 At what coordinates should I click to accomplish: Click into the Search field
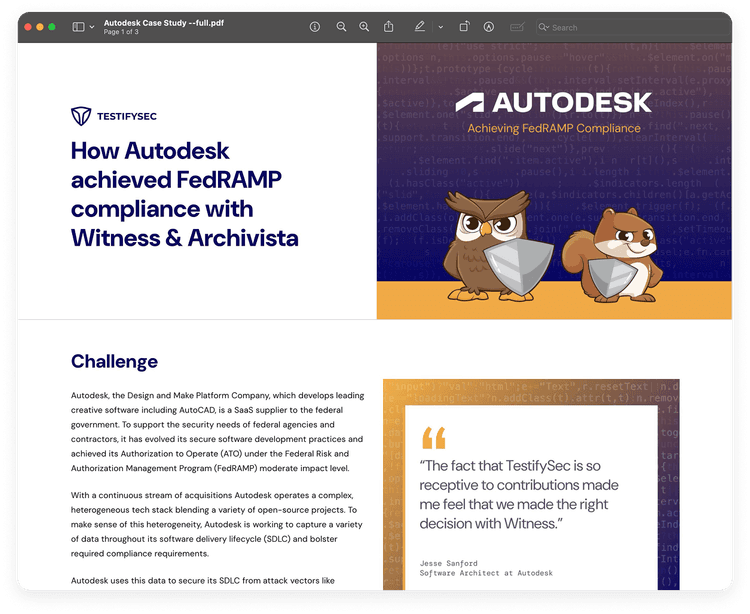point(633,27)
